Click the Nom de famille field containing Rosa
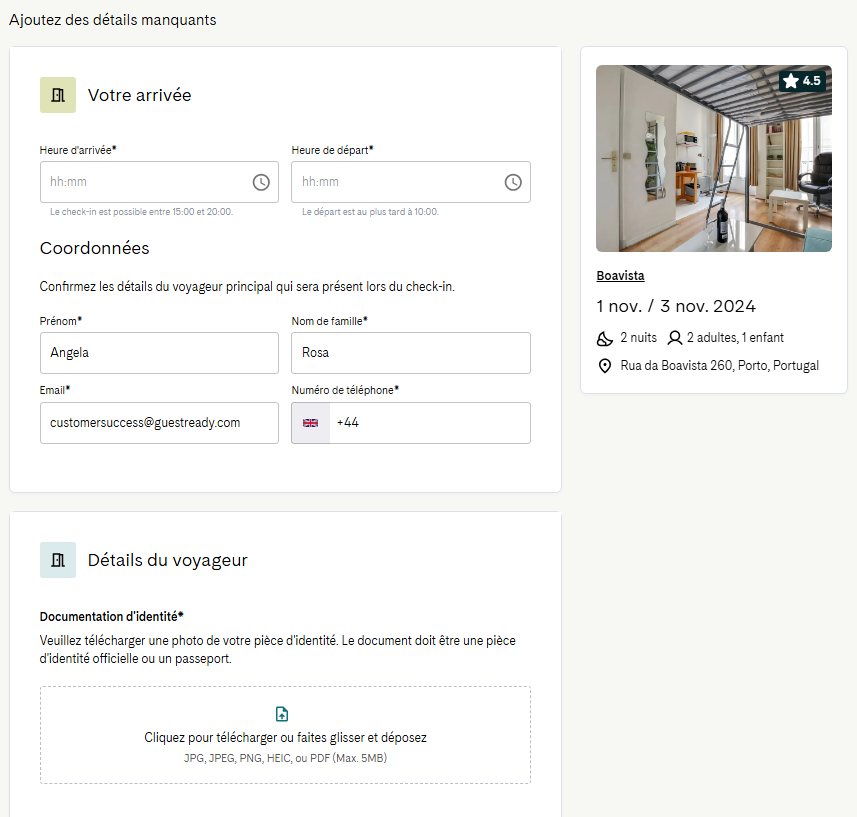The width and height of the screenshot is (857, 817). click(x=411, y=353)
